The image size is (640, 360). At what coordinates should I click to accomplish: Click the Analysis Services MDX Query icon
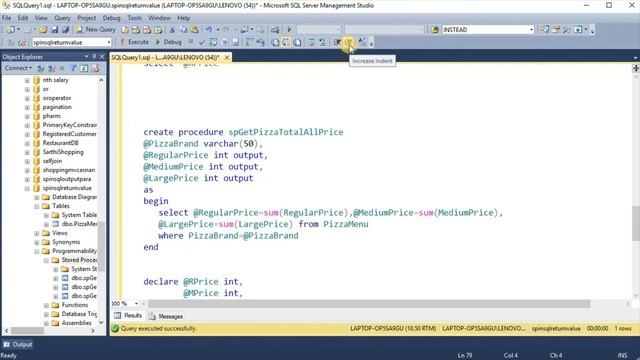click(136, 29)
